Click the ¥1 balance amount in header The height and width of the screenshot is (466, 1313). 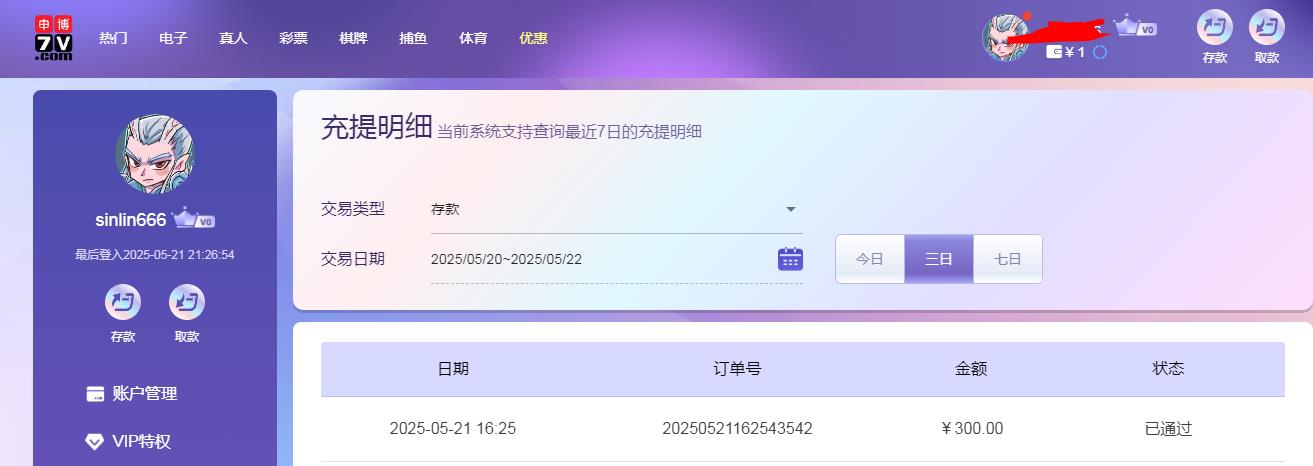1075,52
